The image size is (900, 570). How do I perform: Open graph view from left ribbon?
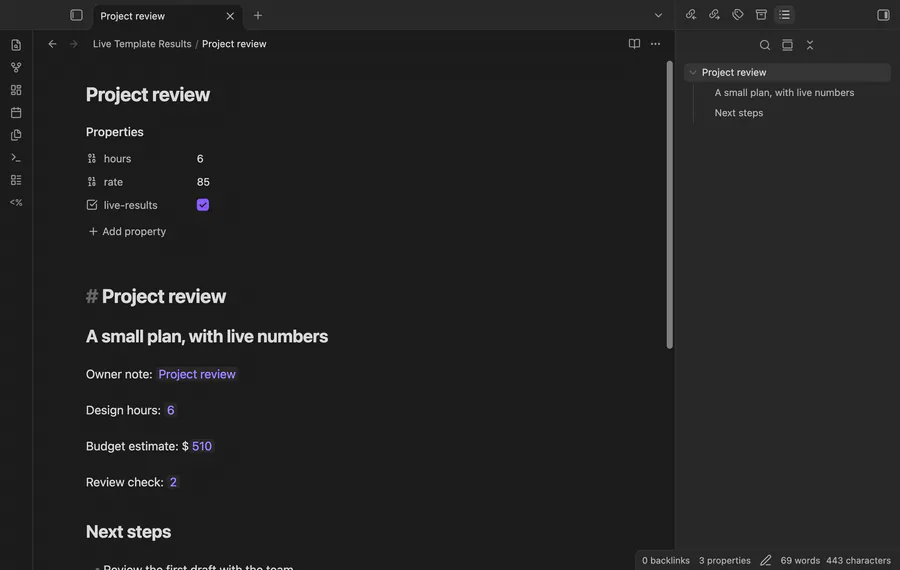click(x=16, y=68)
